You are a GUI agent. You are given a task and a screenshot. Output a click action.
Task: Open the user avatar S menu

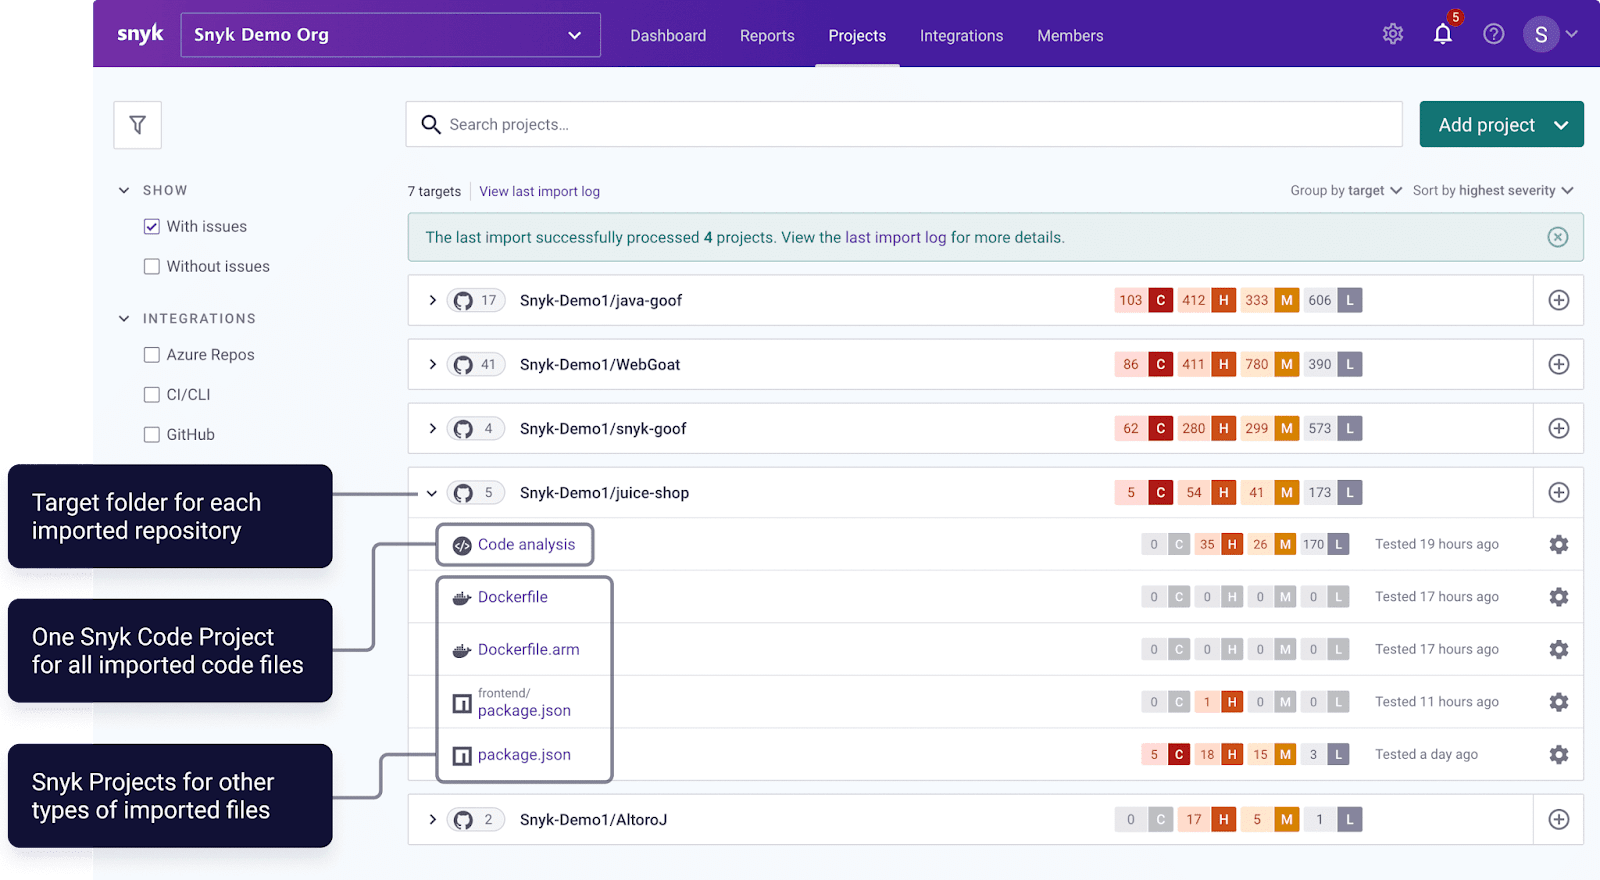pos(1550,34)
